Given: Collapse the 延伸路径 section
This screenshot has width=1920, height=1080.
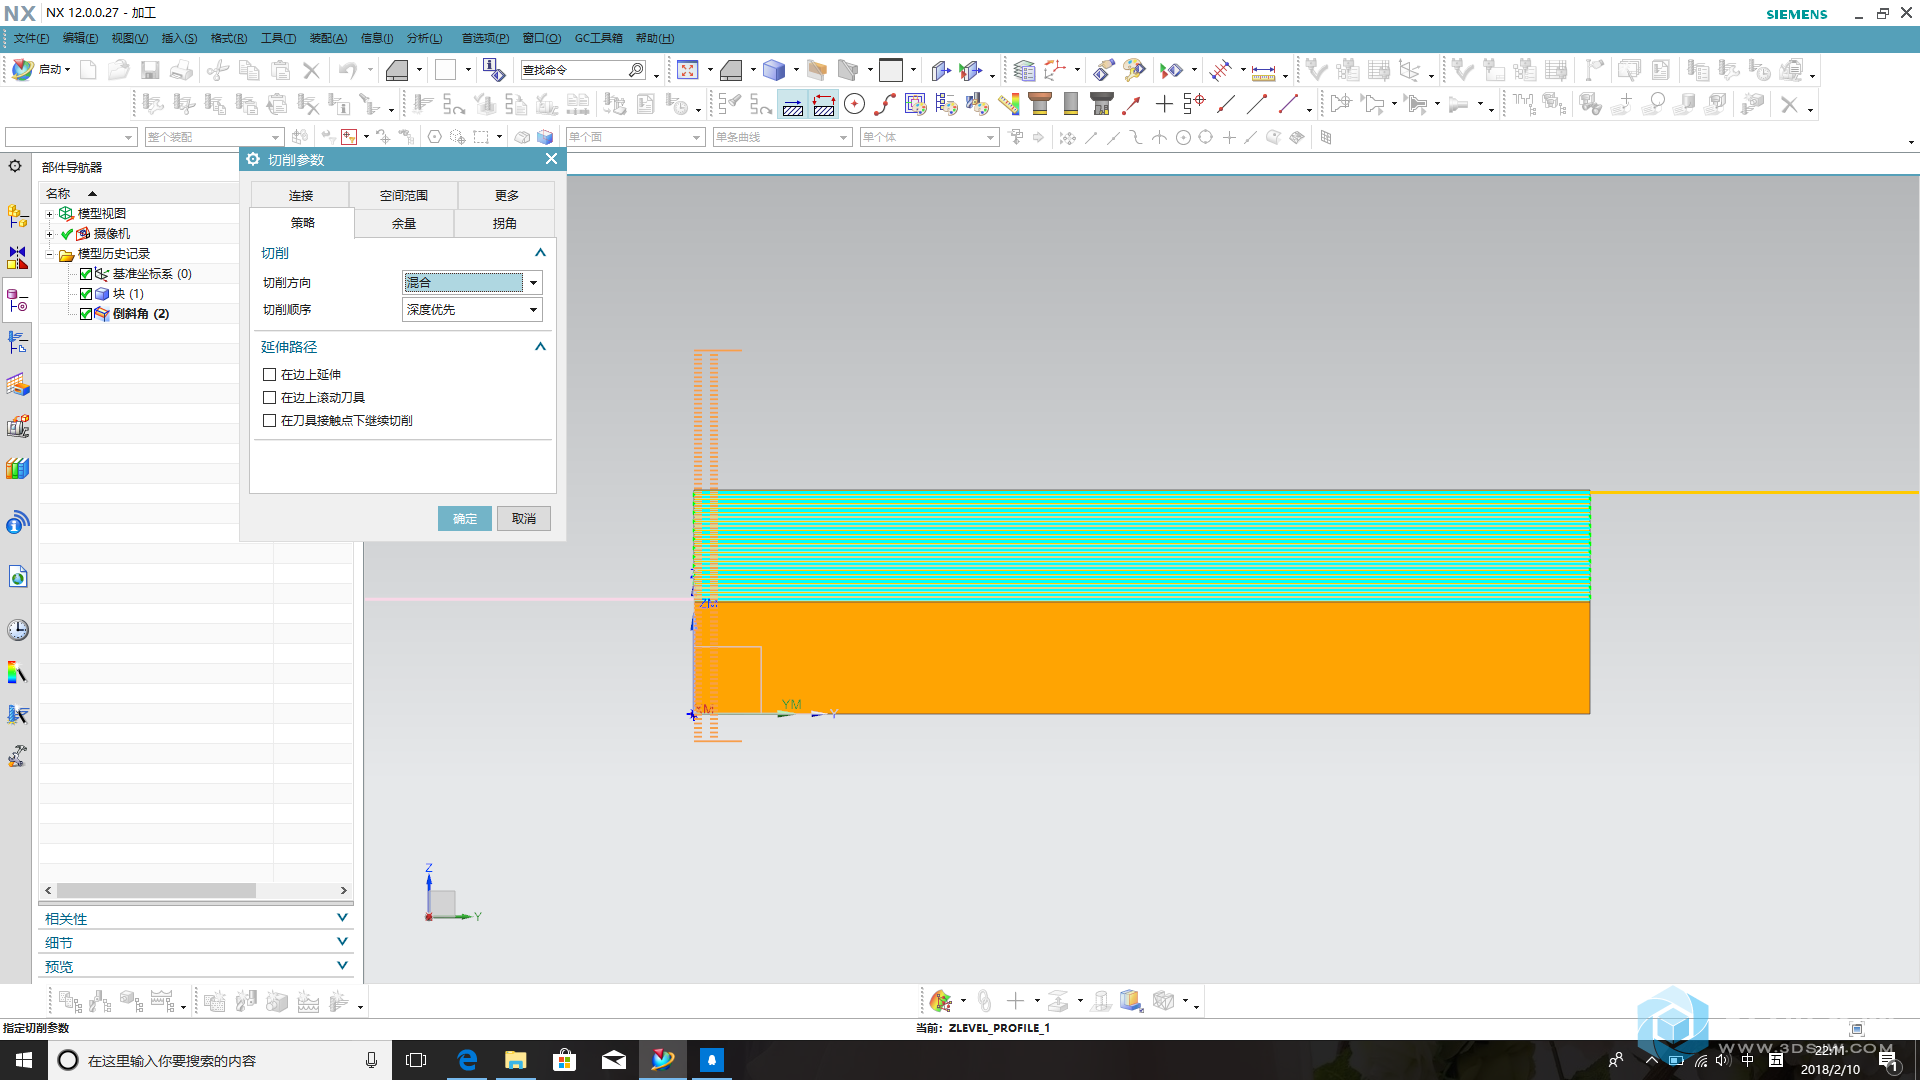Looking at the screenshot, I should (540, 347).
